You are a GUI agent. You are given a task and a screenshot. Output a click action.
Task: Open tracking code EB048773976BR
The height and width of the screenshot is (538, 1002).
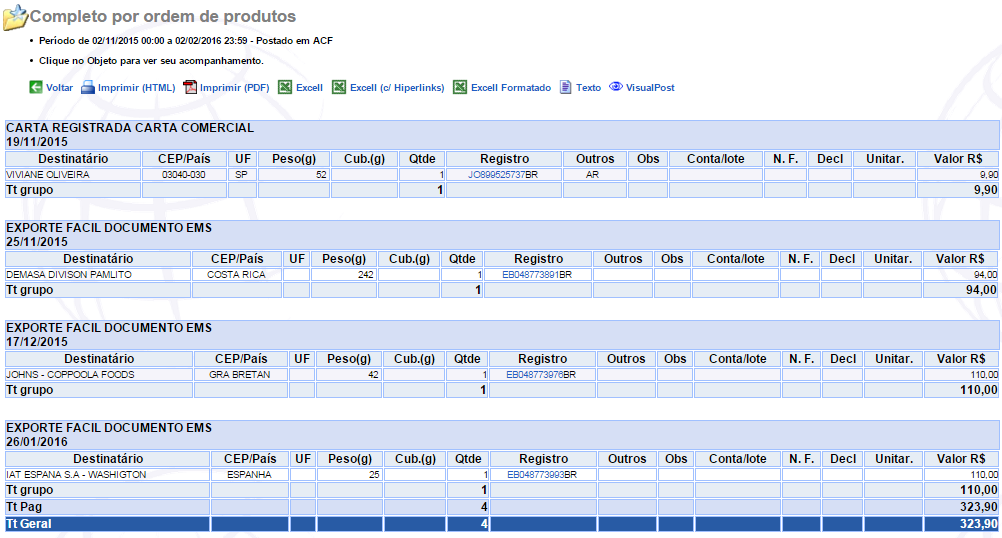(542, 374)
